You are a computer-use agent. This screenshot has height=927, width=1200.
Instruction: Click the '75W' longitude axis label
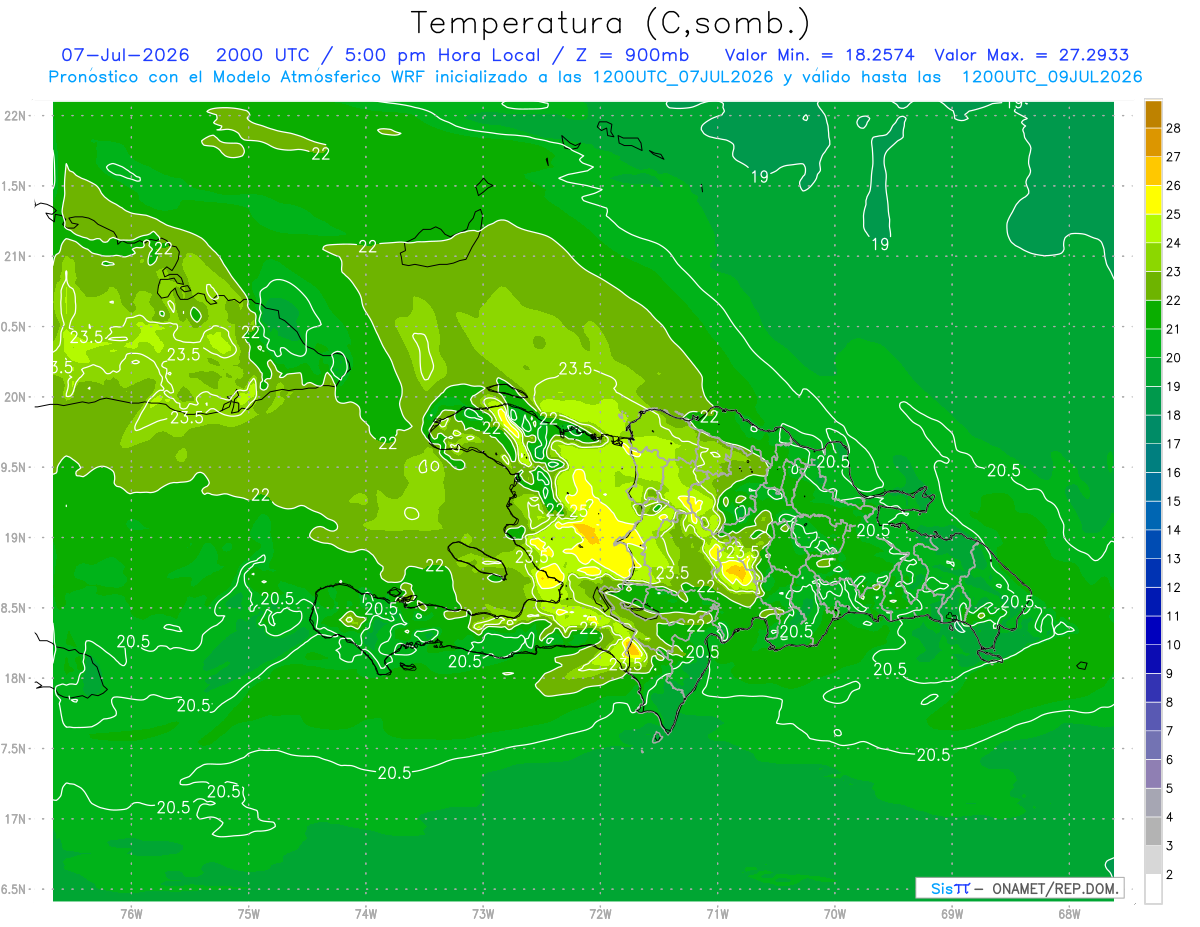pos(249,913)
